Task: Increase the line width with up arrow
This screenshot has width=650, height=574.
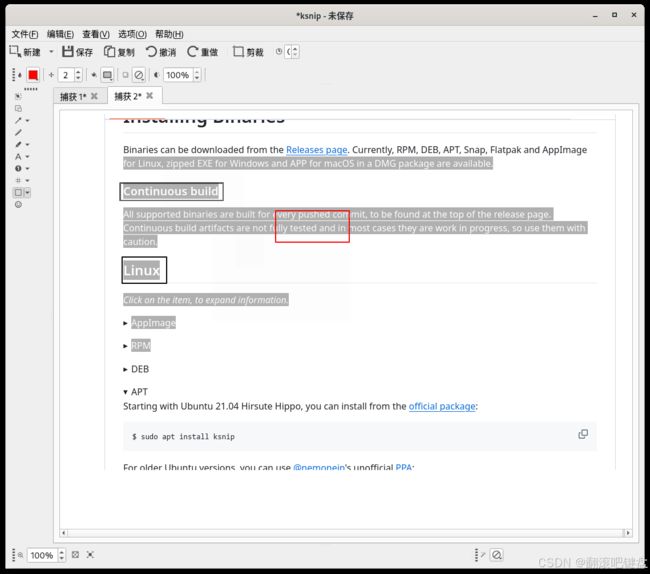Action: point(78,72)
